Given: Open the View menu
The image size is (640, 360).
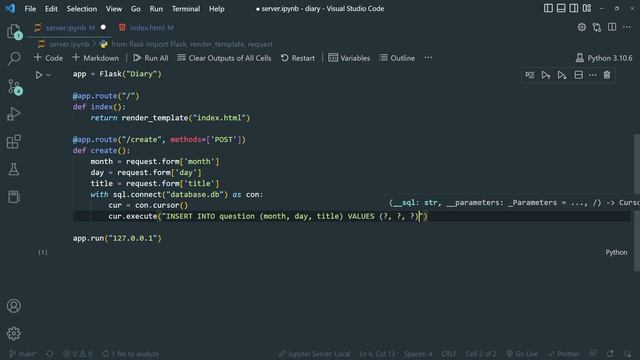Looking at the screenshot, I should coord(113,9).
